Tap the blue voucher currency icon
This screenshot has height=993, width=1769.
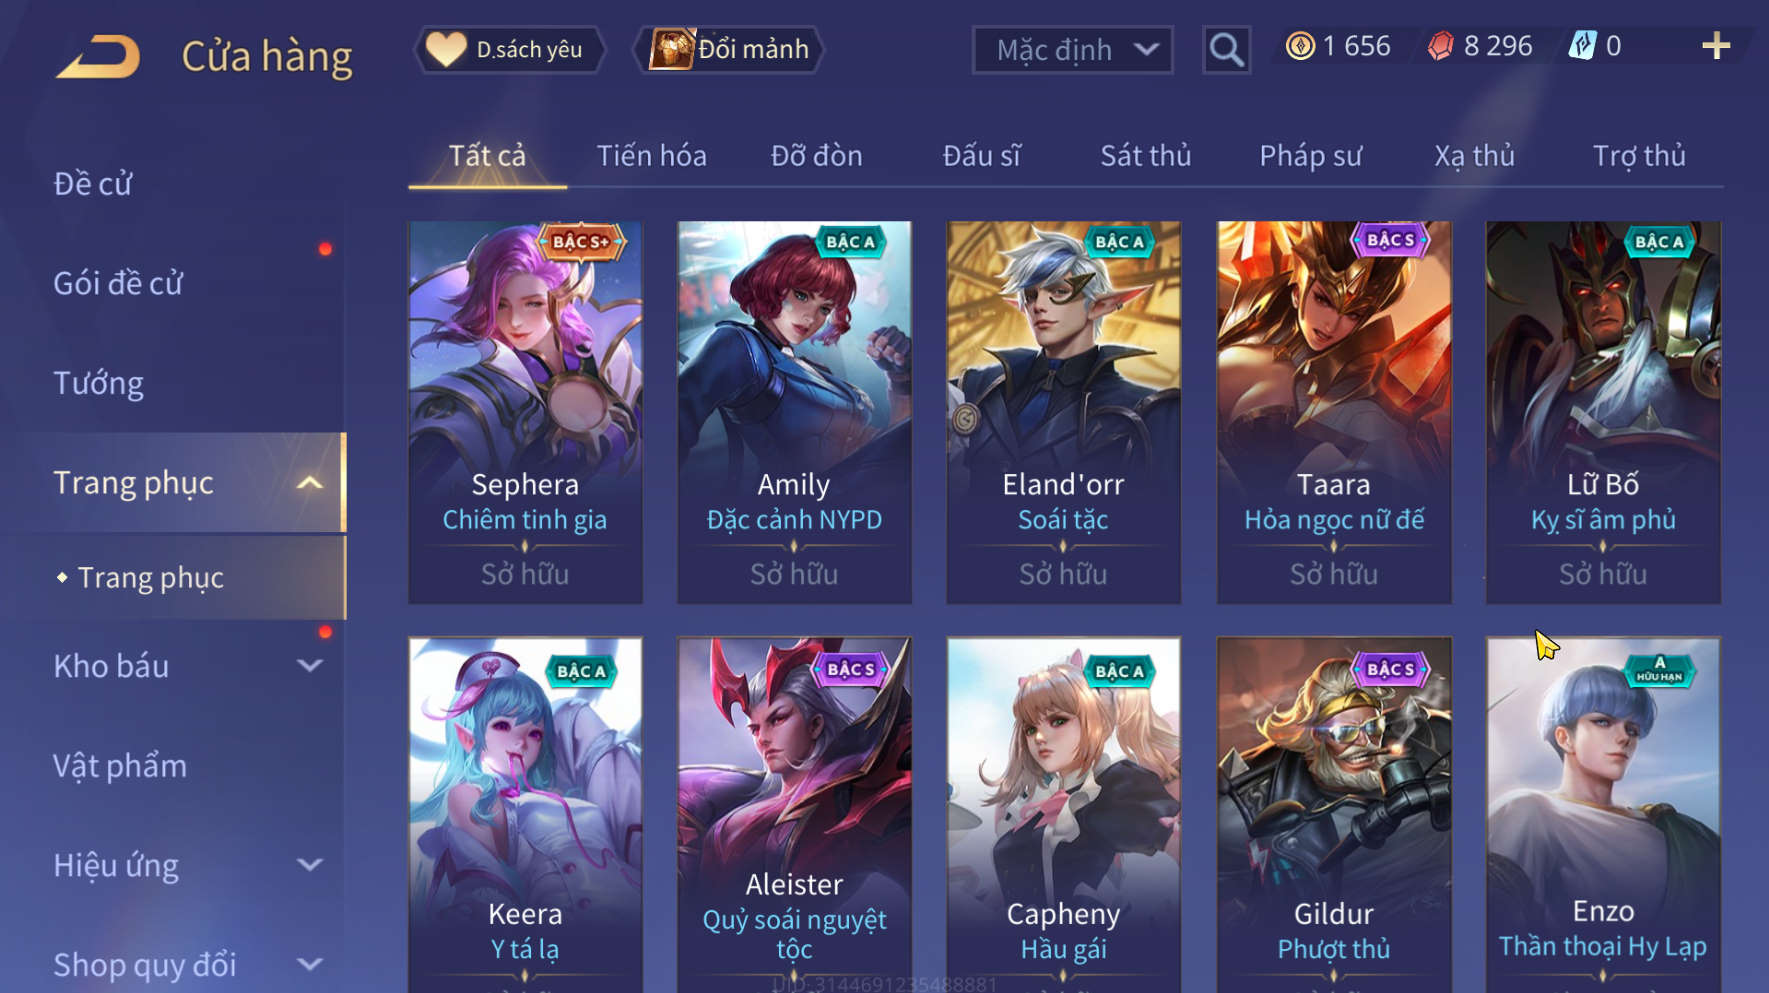coord(1582,46)
